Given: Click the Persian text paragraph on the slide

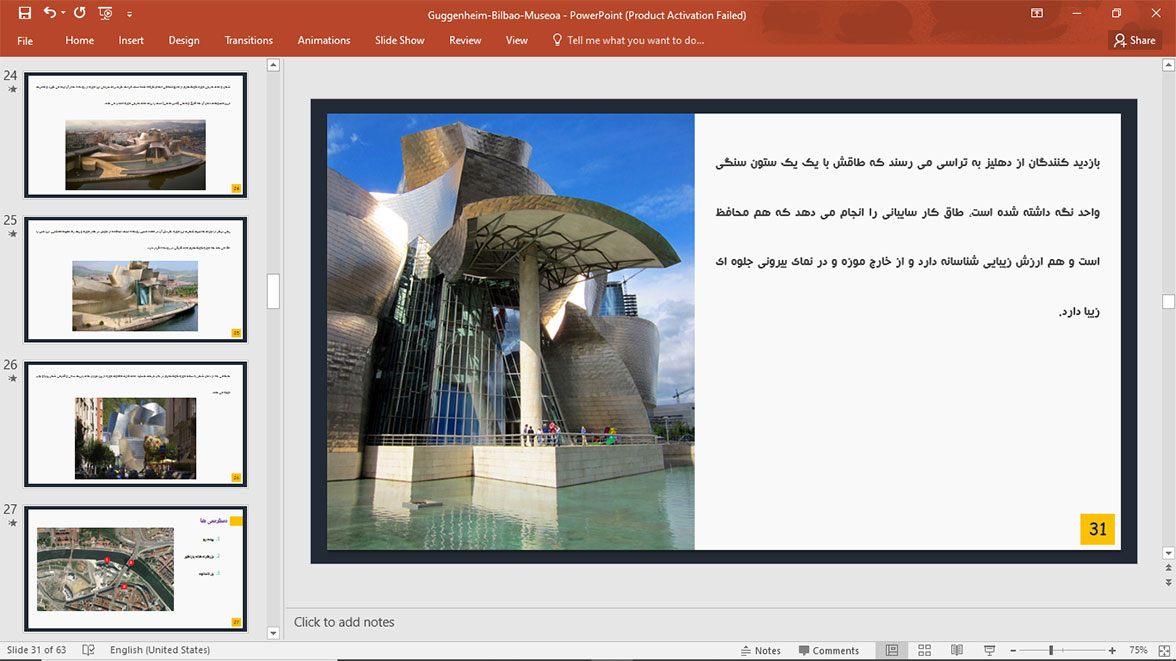Looking at the screenshot, I should pyautogui.click(x=908, y=236).
